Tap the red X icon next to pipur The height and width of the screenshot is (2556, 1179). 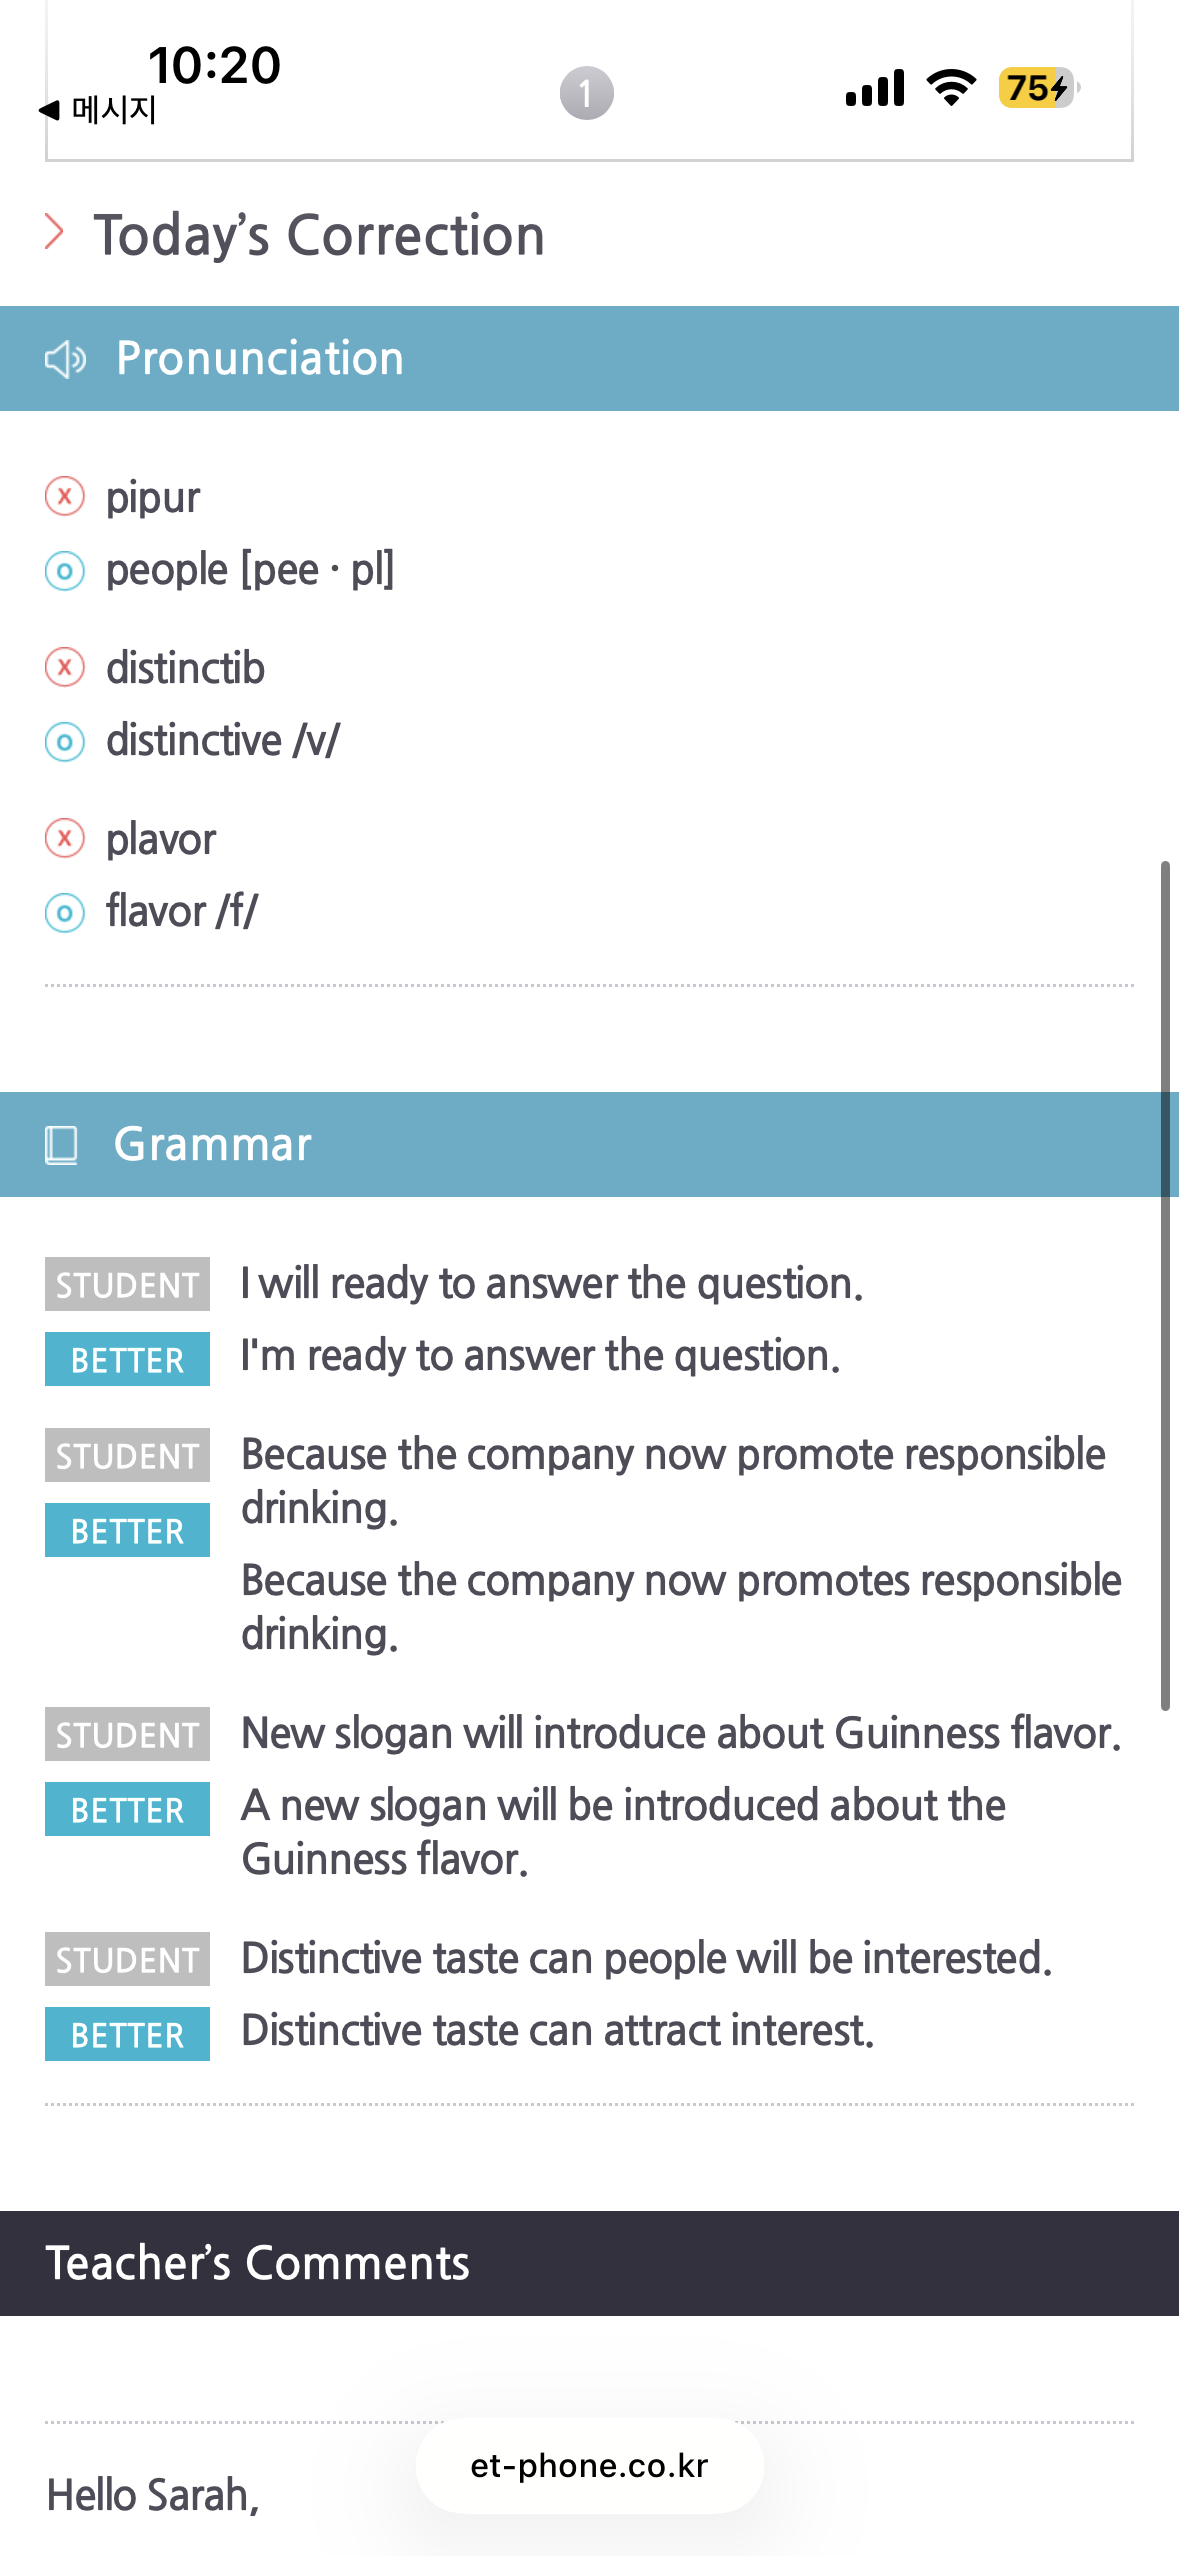[65, 496]
